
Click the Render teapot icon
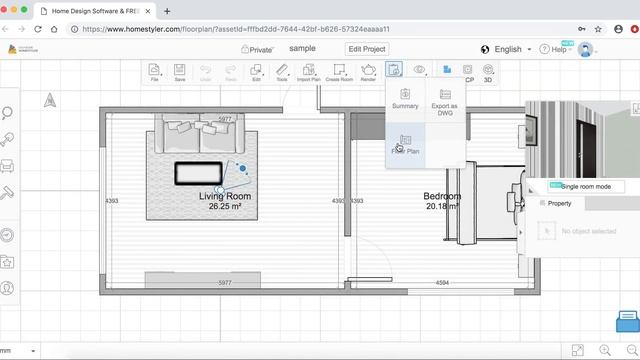coord(368,72)
